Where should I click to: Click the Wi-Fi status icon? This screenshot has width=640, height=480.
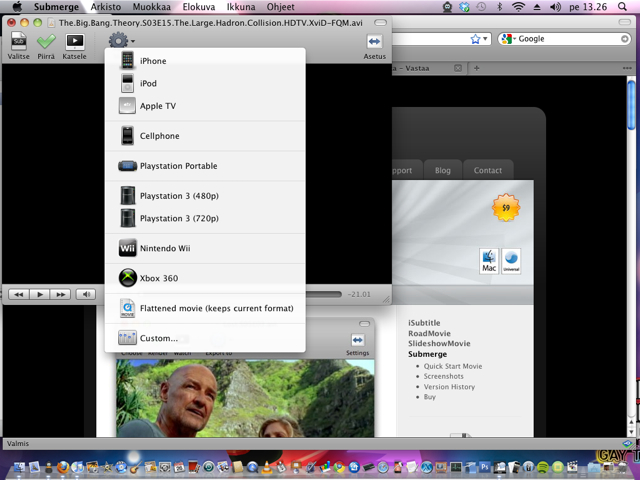tap(518, 7)
